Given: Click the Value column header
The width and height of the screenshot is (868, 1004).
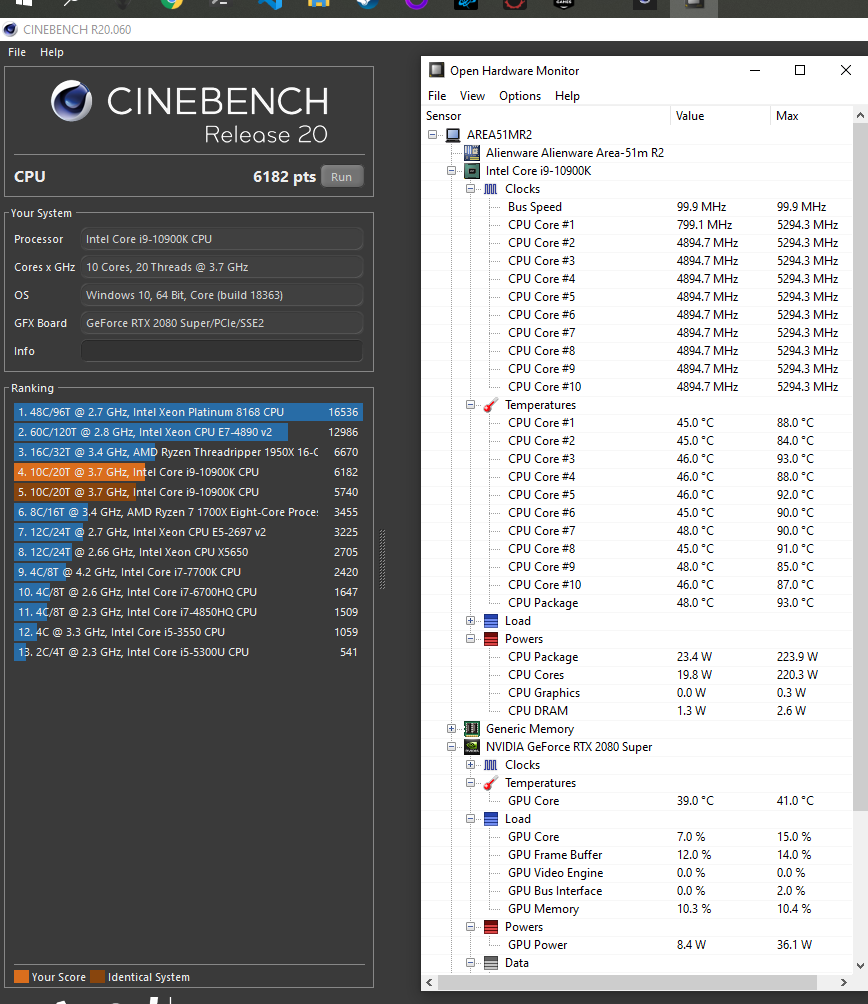Looking at the screenshot, I should point(720,116).
